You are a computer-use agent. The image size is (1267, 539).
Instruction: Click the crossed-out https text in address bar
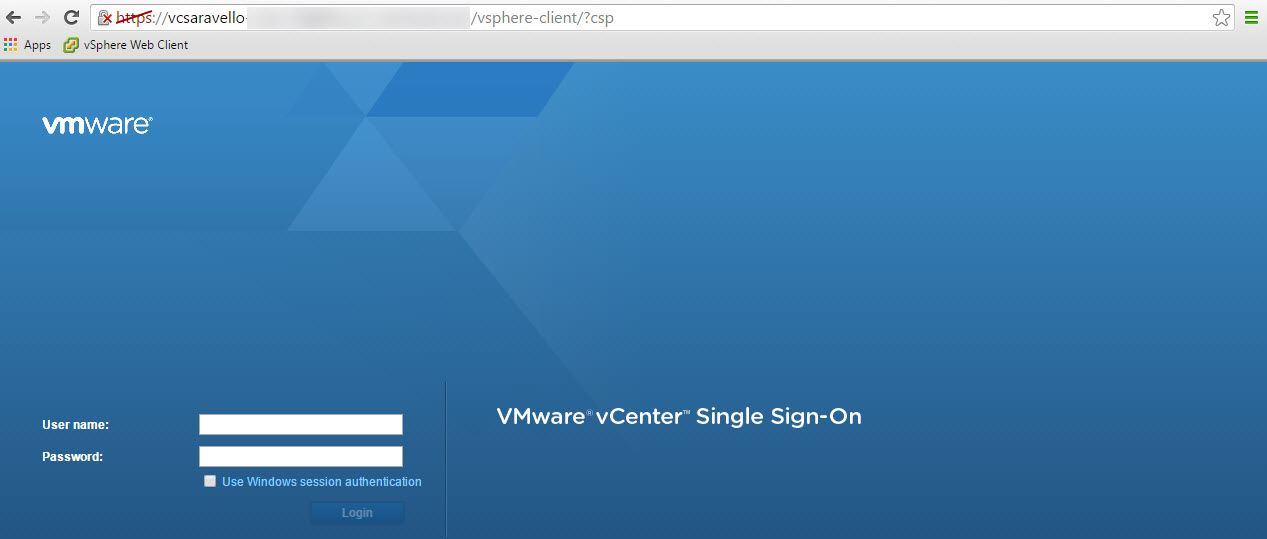click(x=133, y=18)
